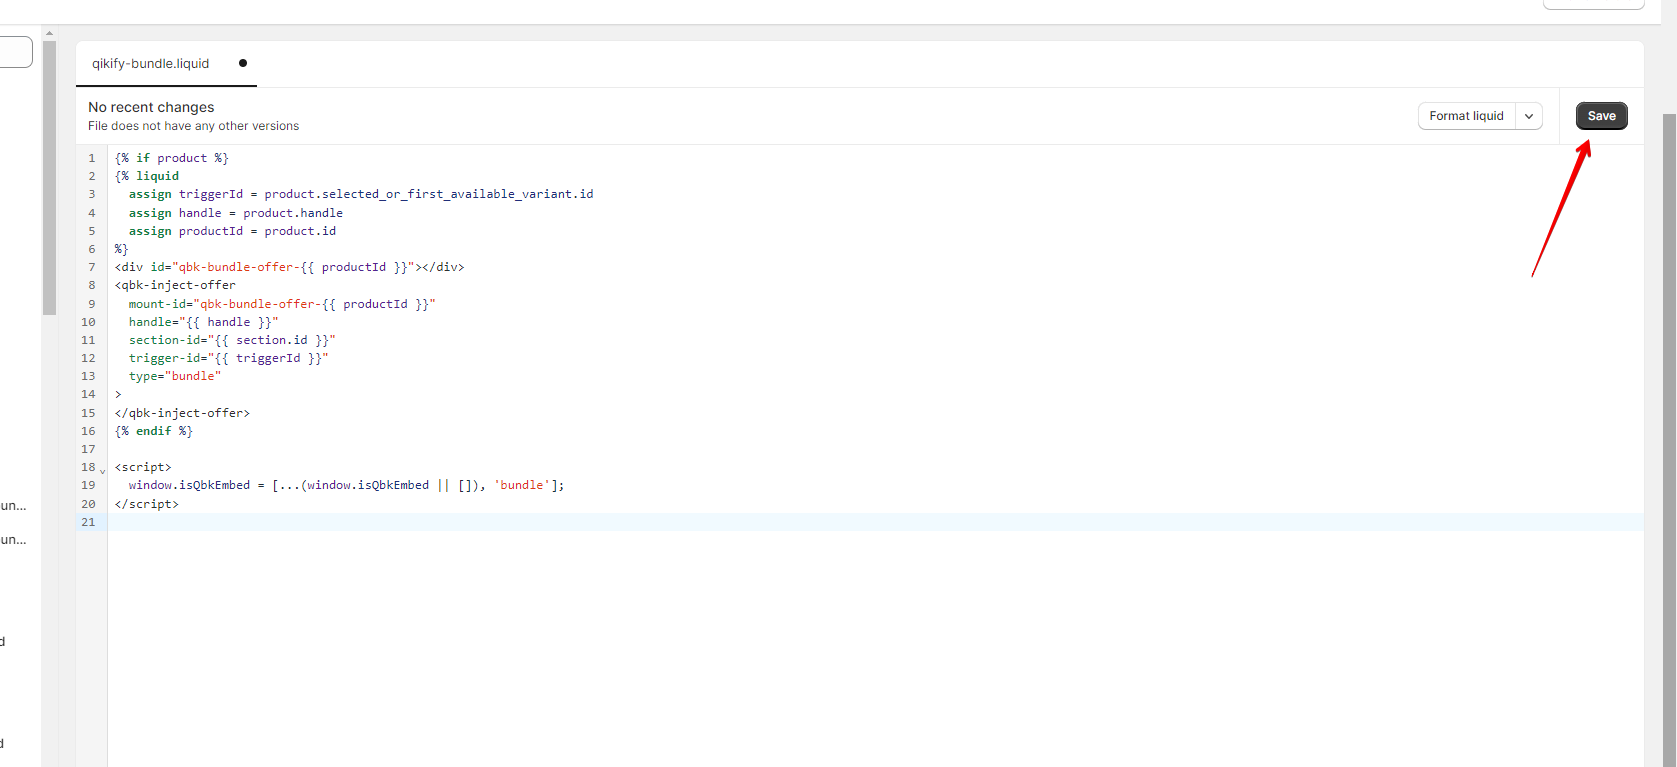Click the 'trigger-id' attribute line

[x=228, y=358]
